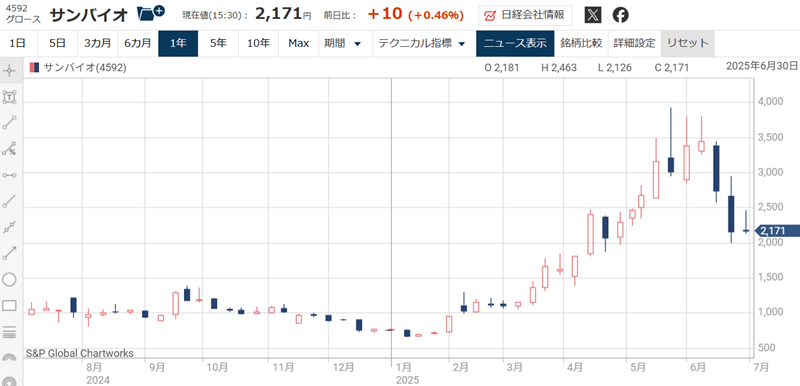This screenshot has width=800, height=386.
Task: Click the 4,000 price axis label
Action: pos(769,102)
